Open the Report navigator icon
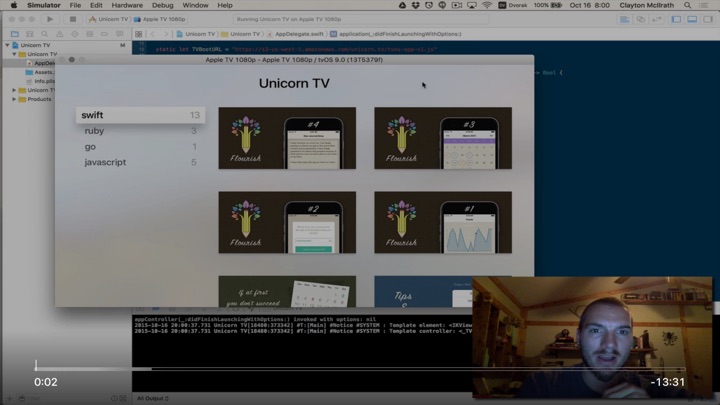Image resolution: width=720 pixels, height=405 pixels. 119,34
